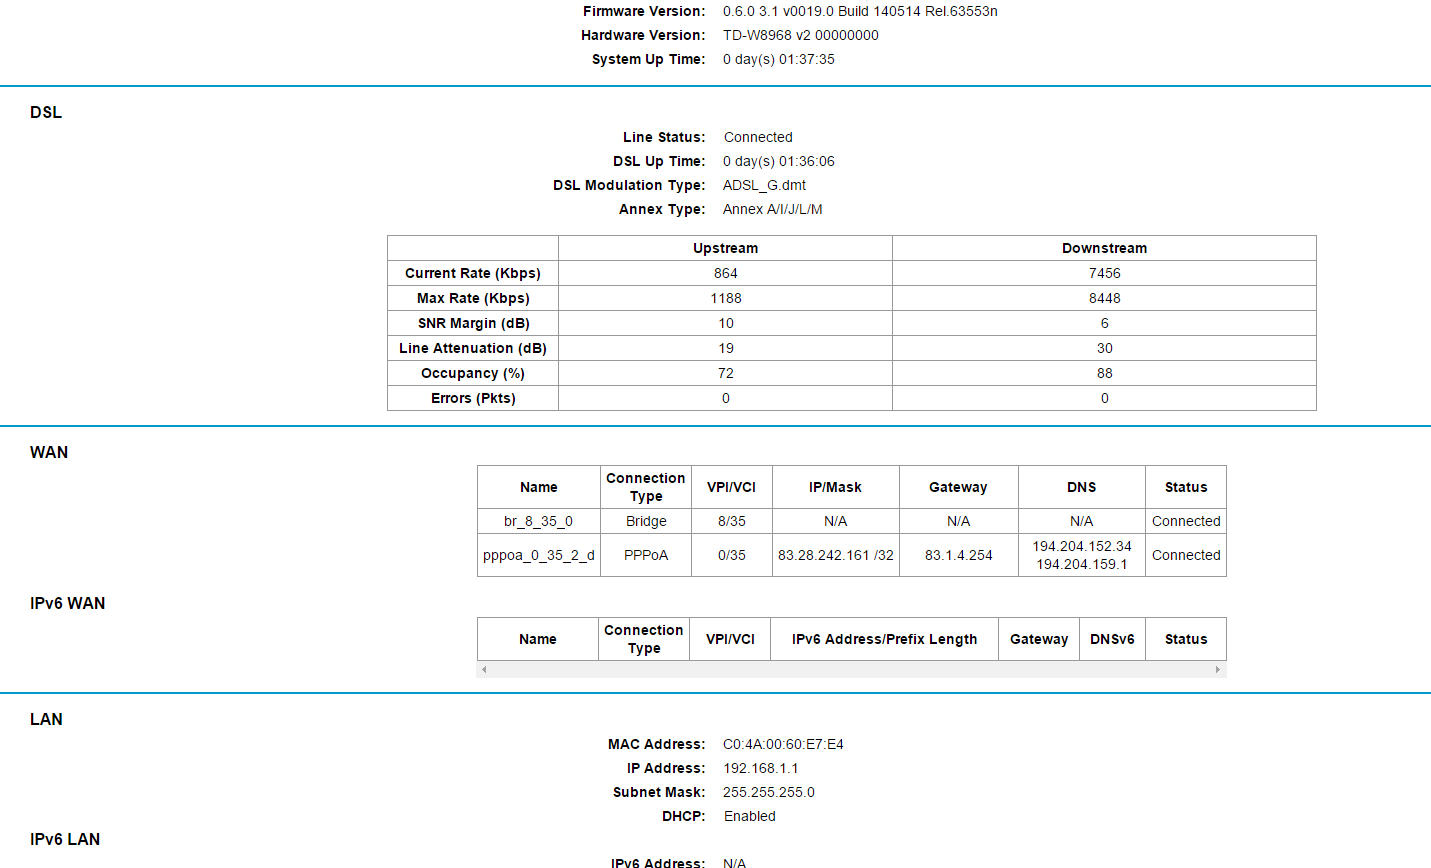Click the IPv6 WAN horizontal scrollbar track
This screenshot has width=1431, height=868.
click(850, 669)
